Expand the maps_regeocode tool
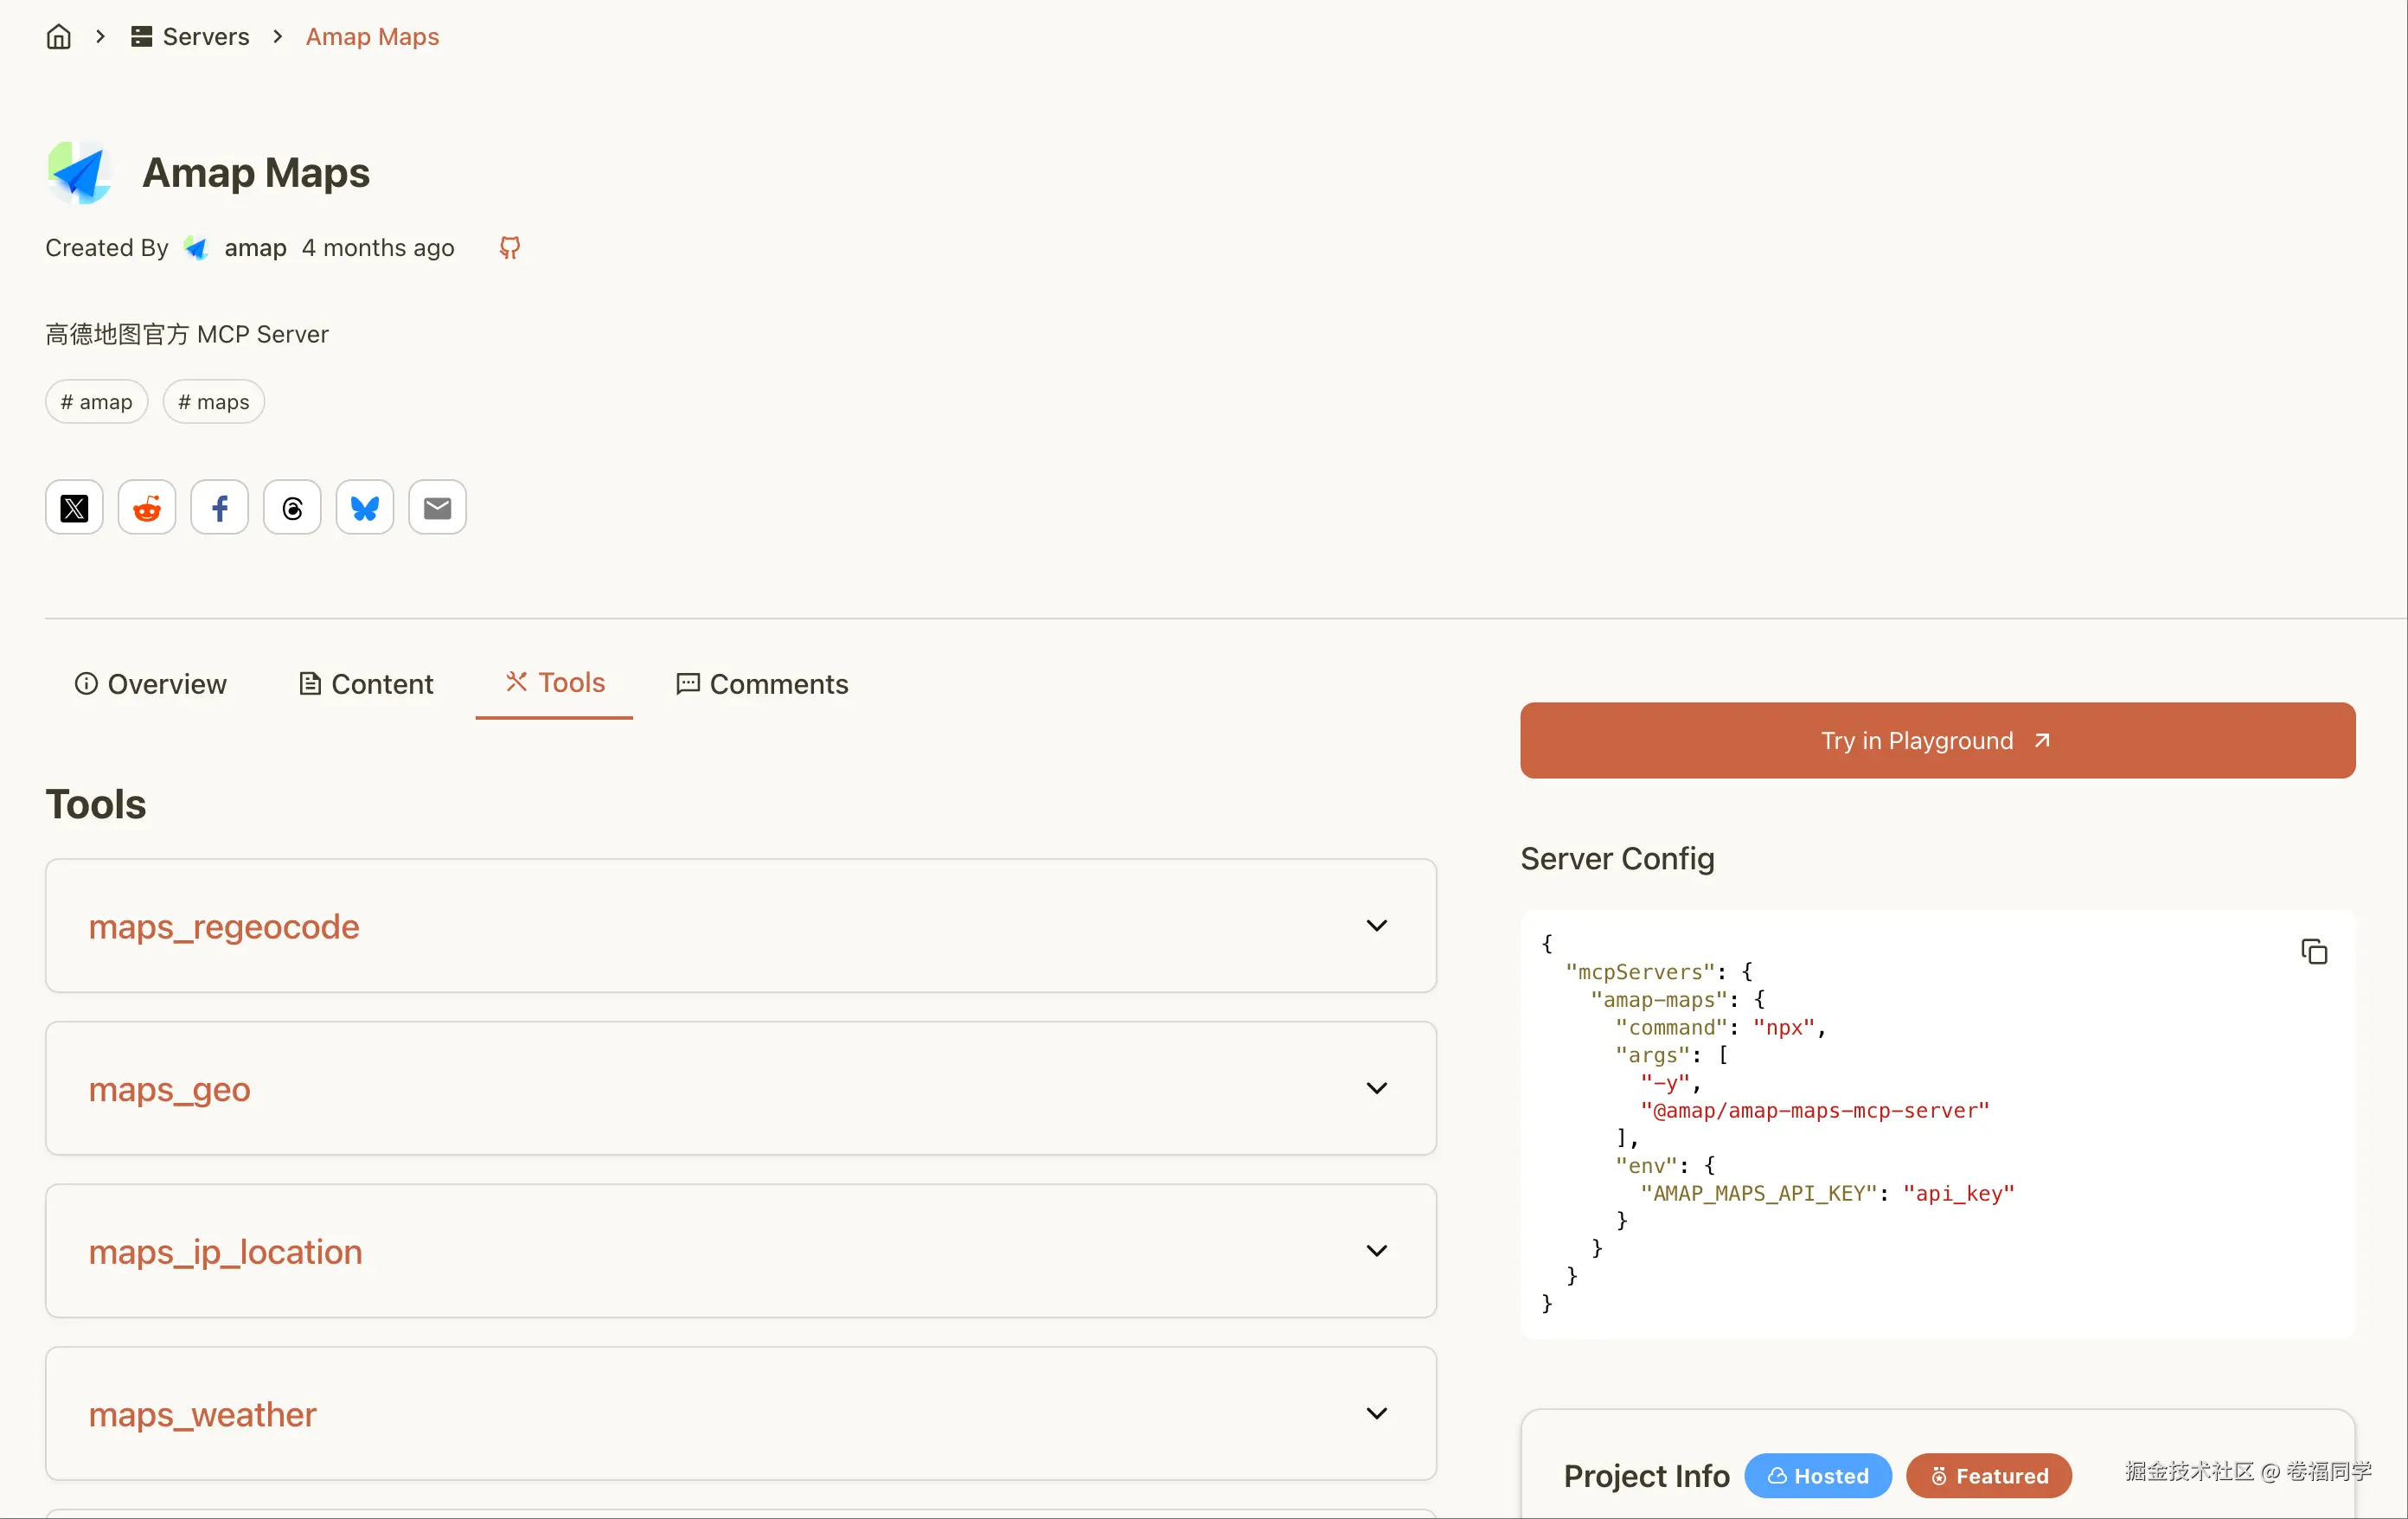2408x1519 pixels. tap(1376, 926)
